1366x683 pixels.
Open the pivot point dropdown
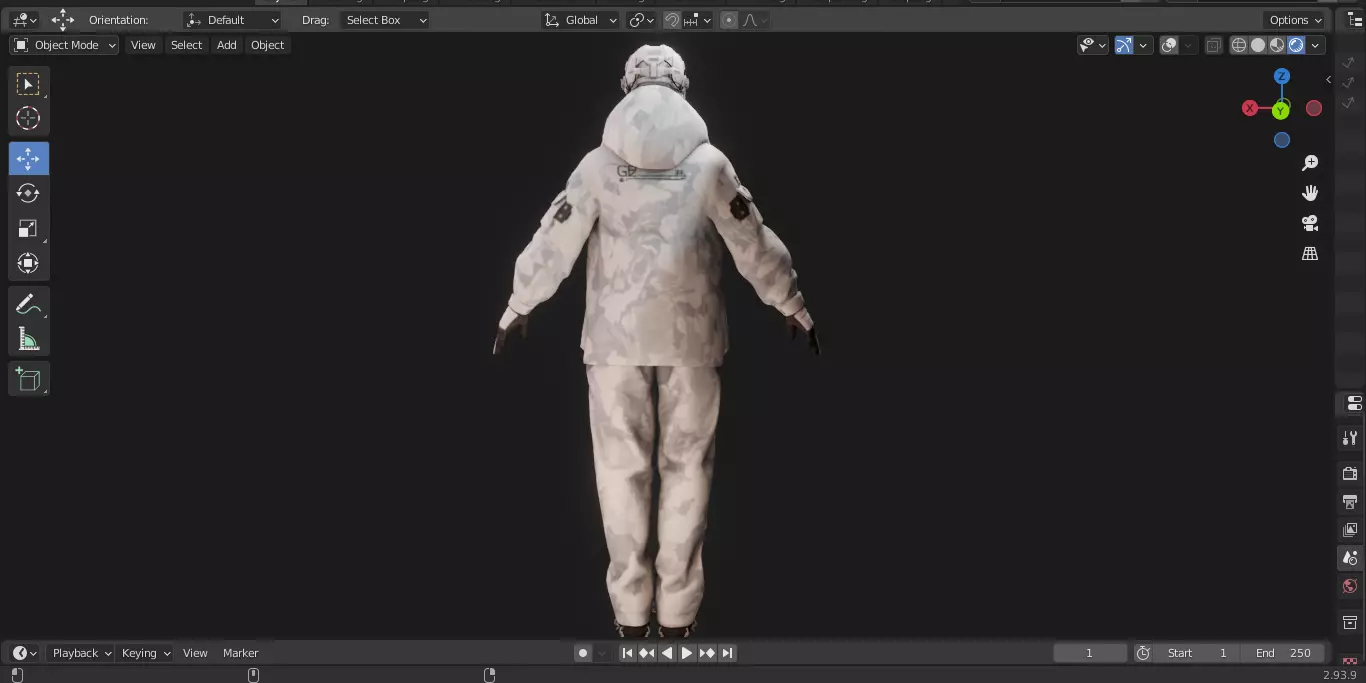tap(641, 20)
